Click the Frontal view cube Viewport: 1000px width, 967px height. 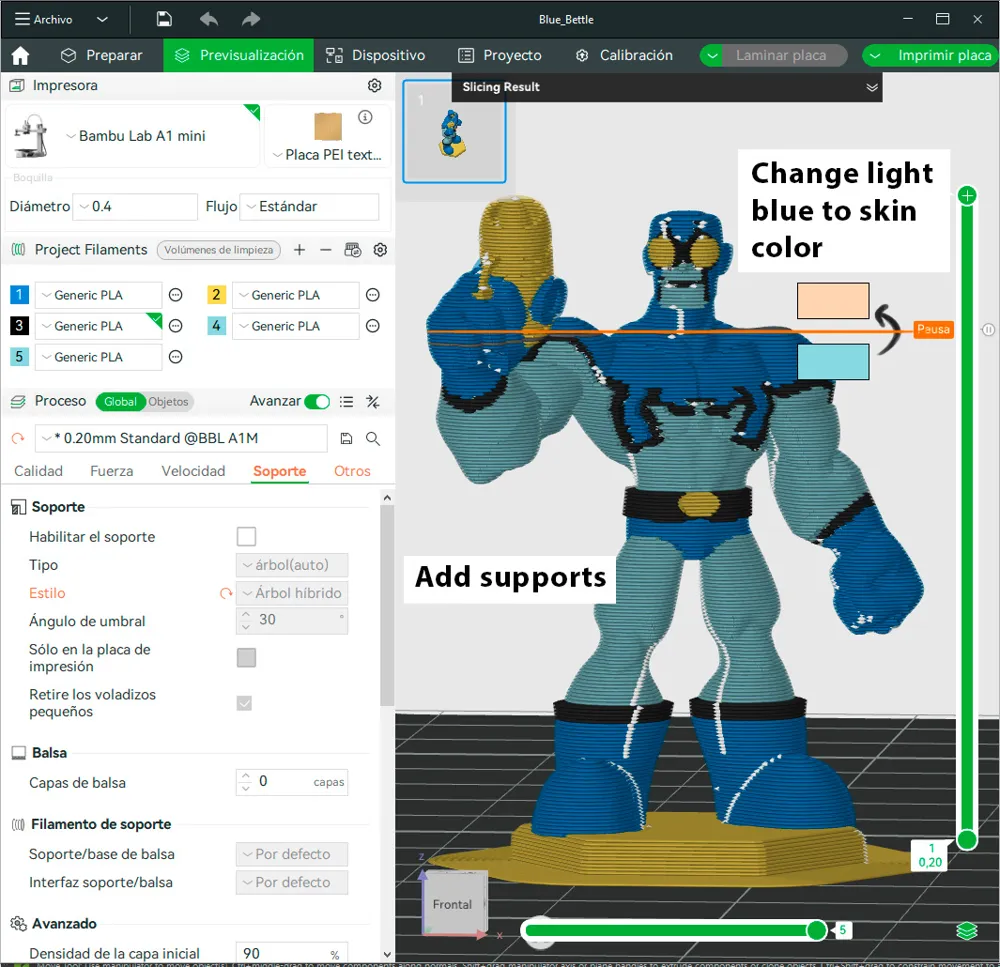[453, 904]
